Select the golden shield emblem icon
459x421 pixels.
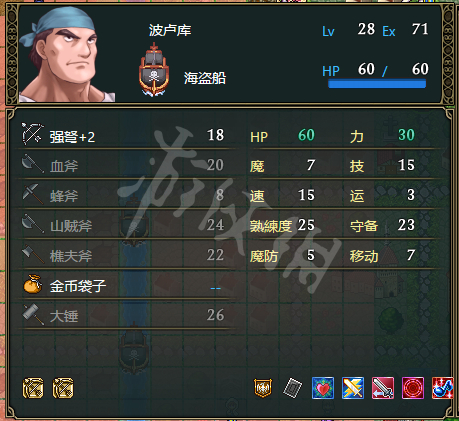pos(263,388)
